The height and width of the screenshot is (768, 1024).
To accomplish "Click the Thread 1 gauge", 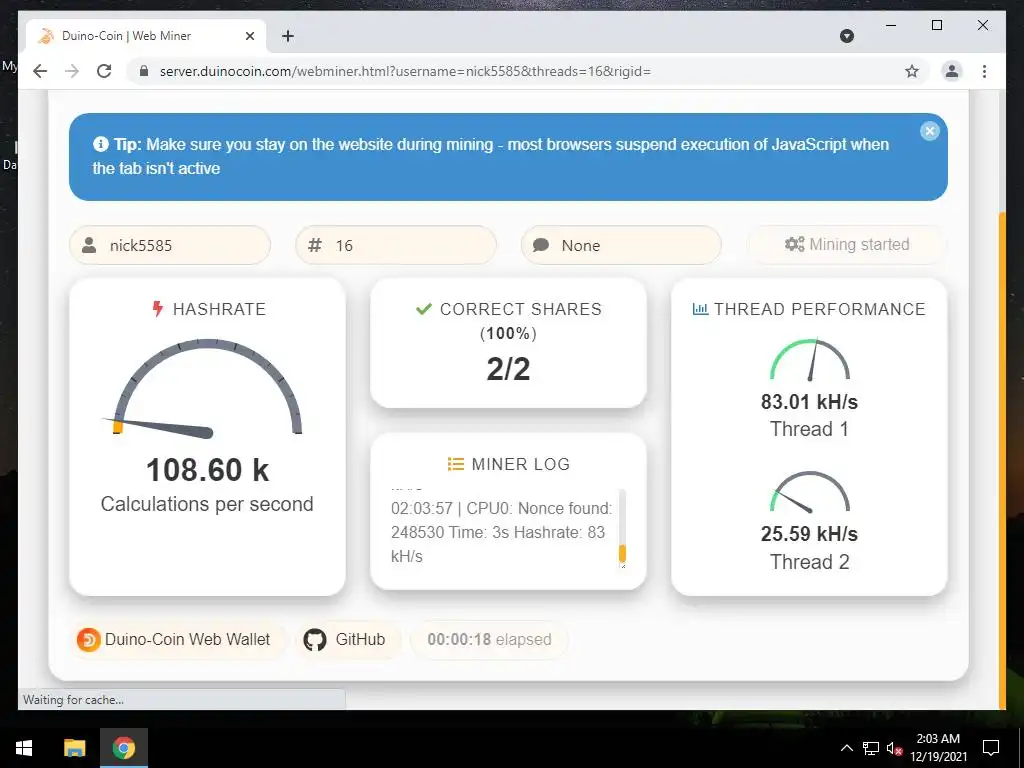I will tap(810, 360).
